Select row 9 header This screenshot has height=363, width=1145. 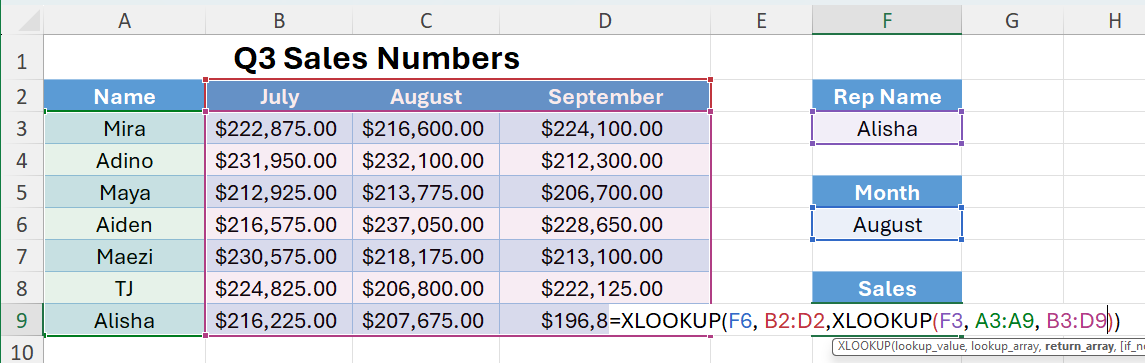tap(21, 320)
